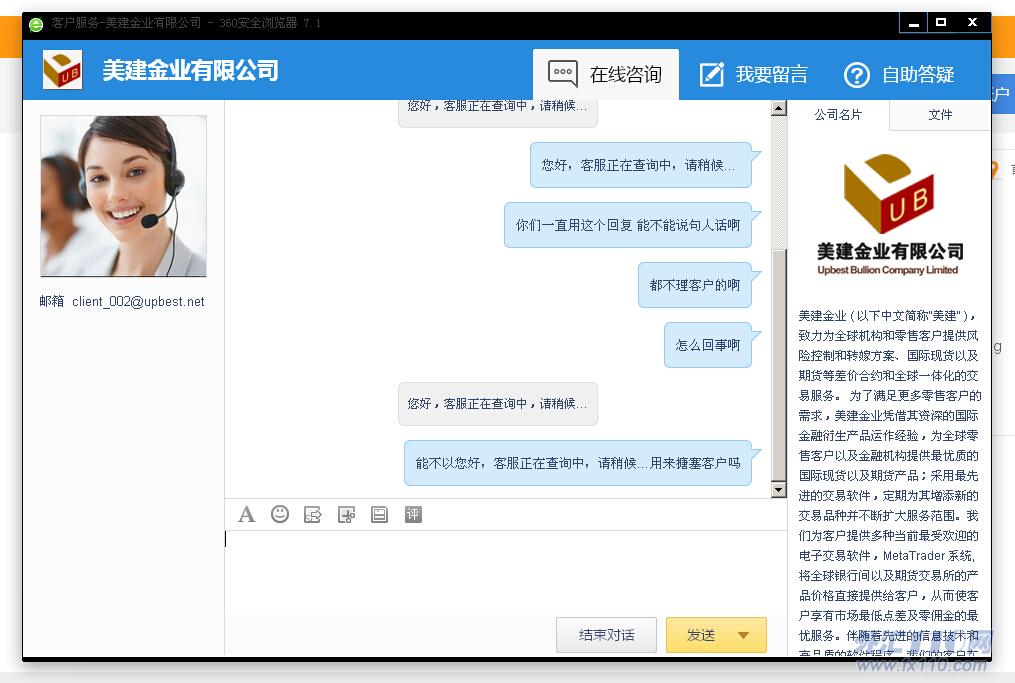
Task: Click the 评 rate service icon
Action: pos(413,515)
